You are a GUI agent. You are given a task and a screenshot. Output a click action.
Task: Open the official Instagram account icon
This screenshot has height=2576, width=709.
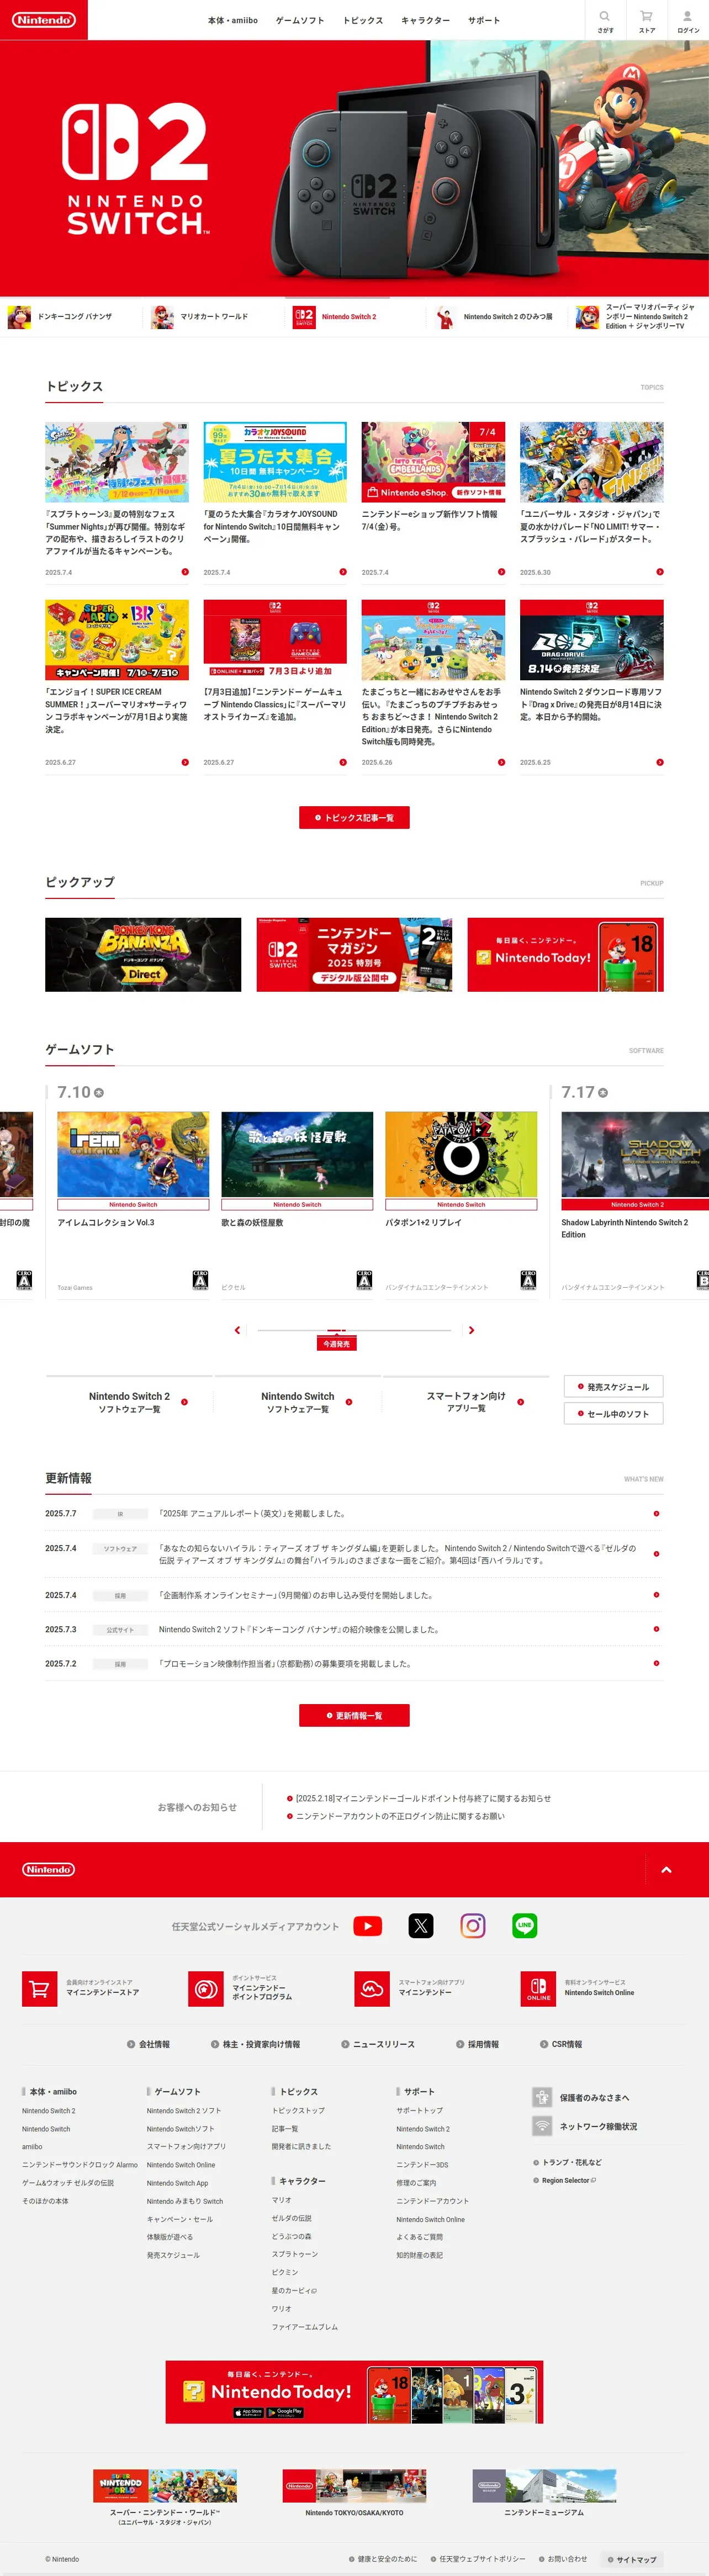(x=473, y=1925)
